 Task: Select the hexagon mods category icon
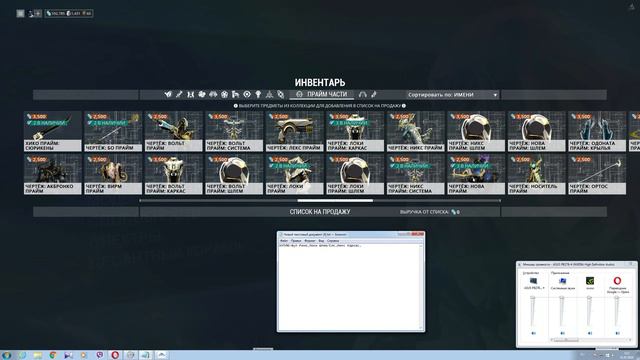224,94
